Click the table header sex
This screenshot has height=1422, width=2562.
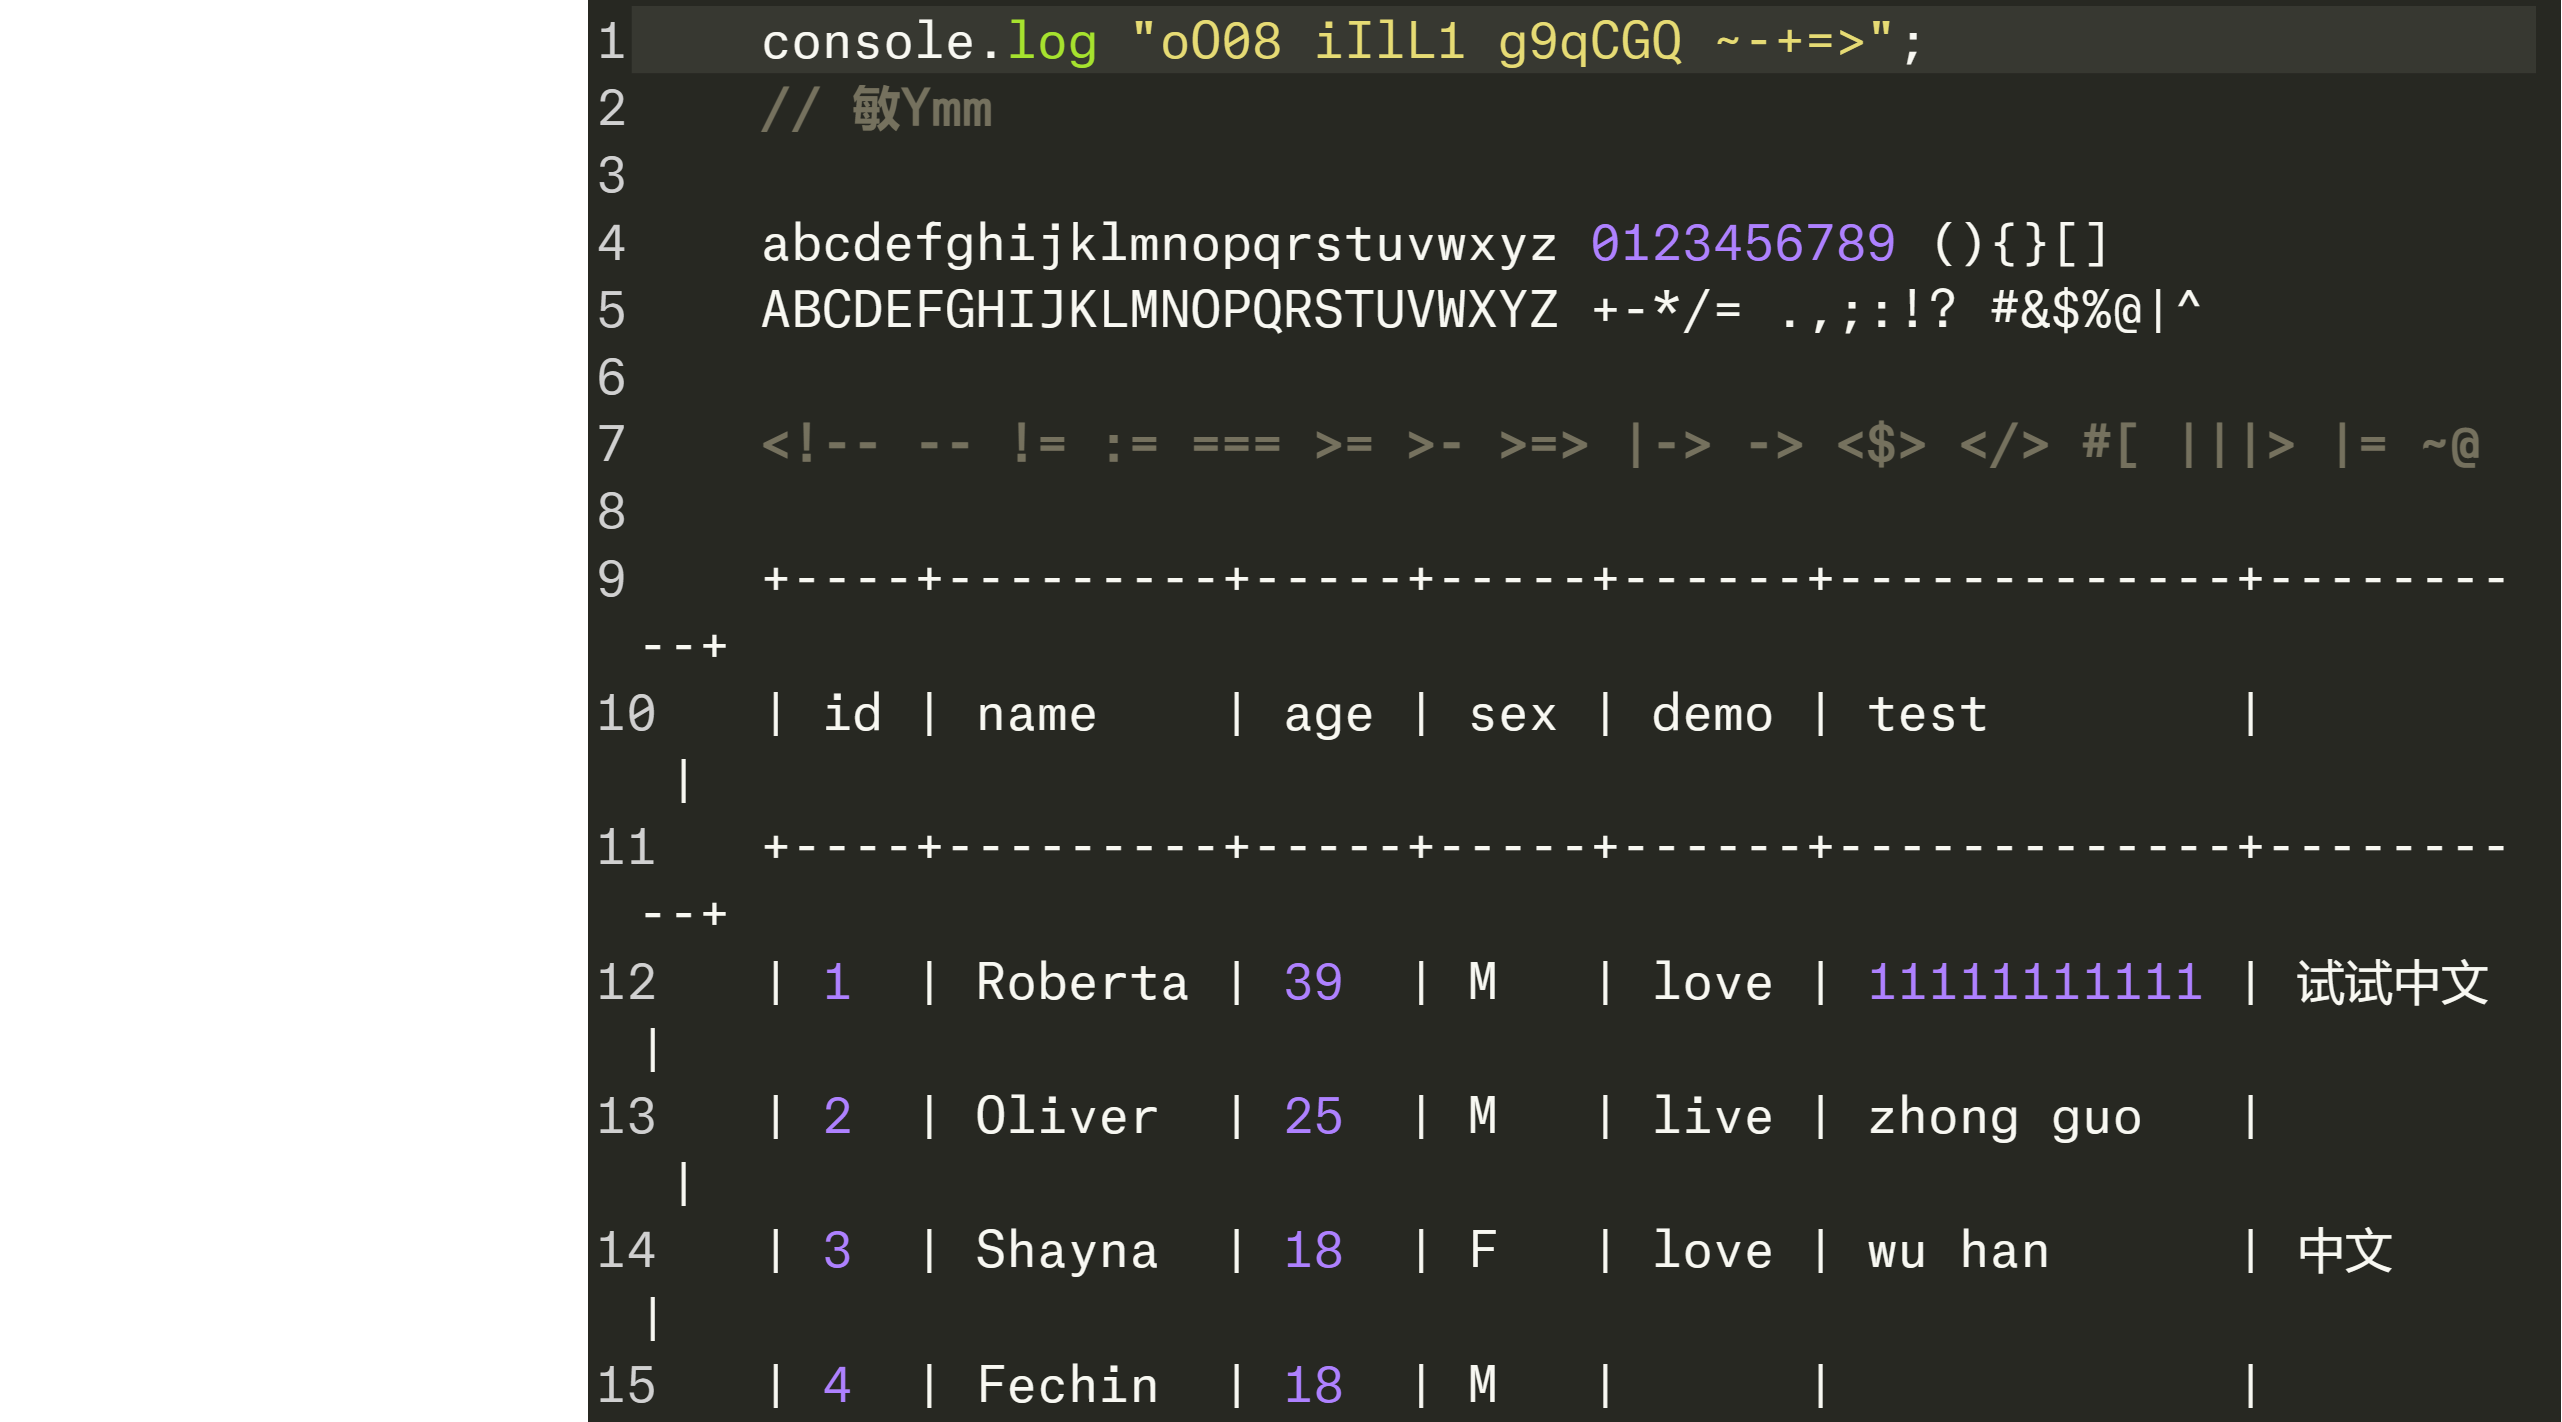[x=1512, y=716]
